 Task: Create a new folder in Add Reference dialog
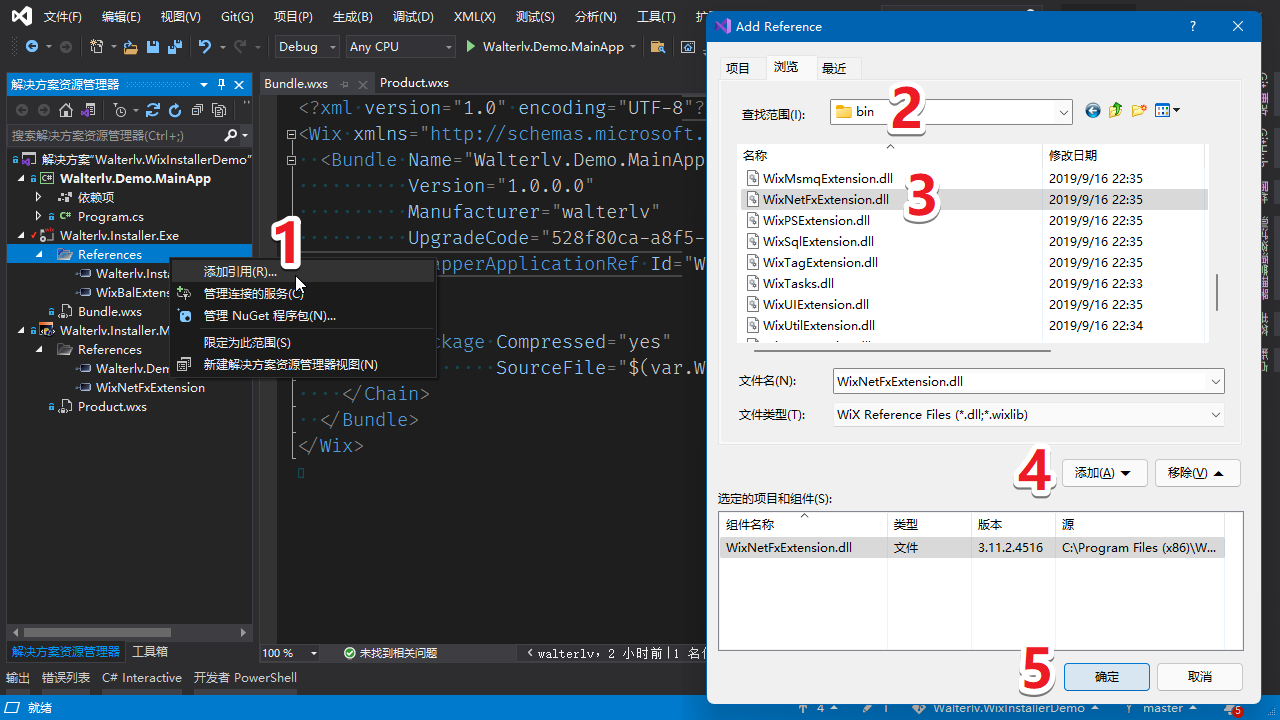(x=1139, y=111)
